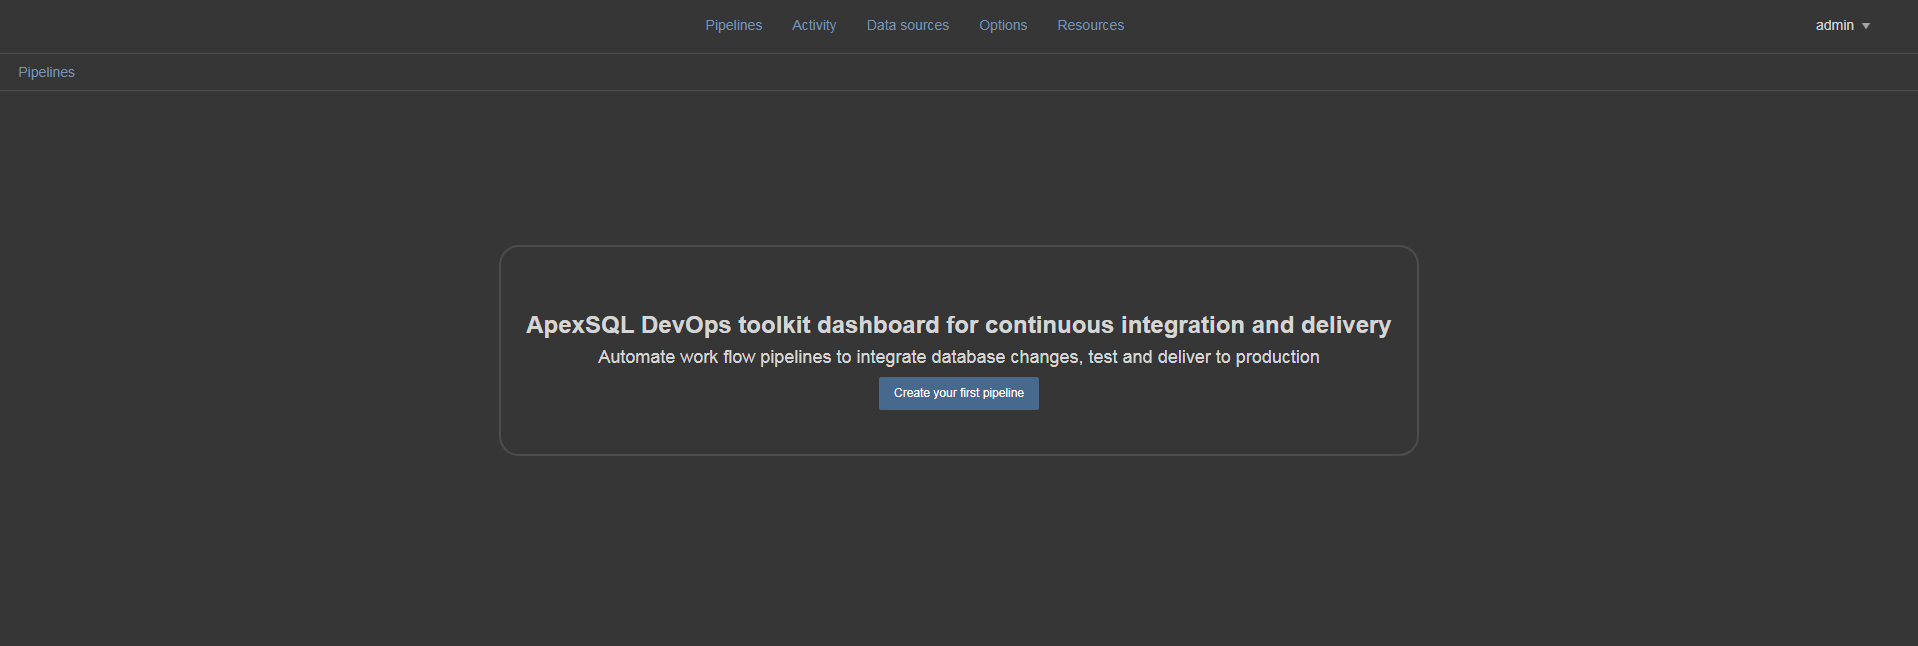Click the word DevOps in heading
The width and height of the screenshot is (1918, 646).
686,325
